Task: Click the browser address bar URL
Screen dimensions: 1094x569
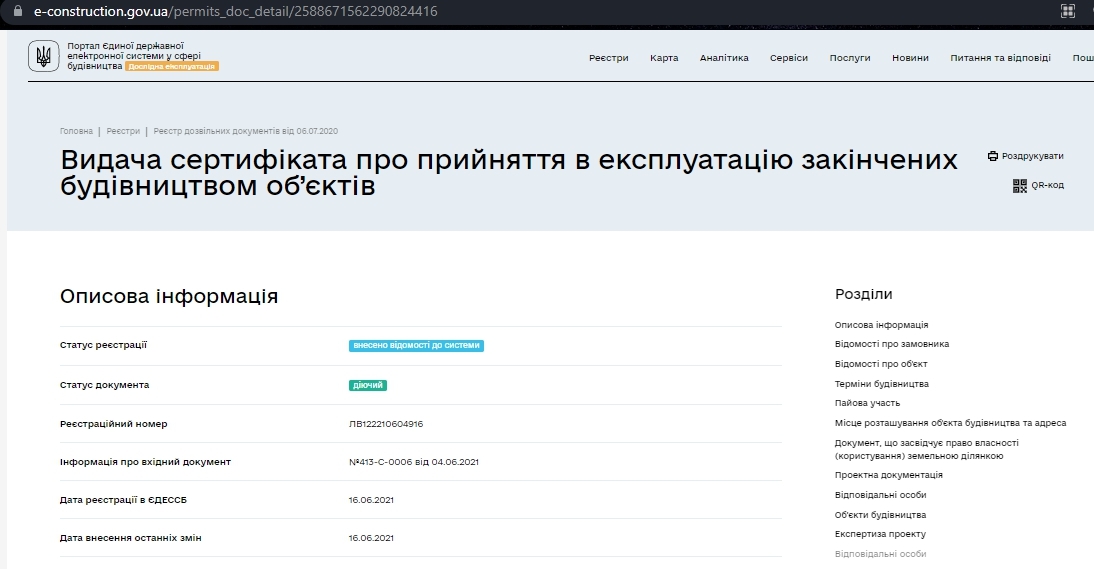Action: tap(236, 11)
